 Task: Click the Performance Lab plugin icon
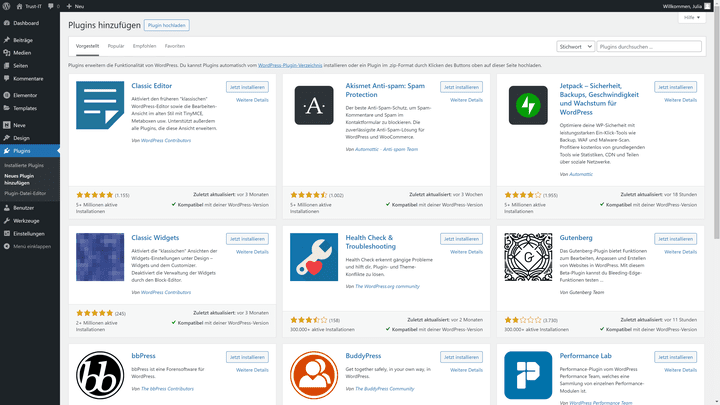pyautogui.click(x=528, y=375)
